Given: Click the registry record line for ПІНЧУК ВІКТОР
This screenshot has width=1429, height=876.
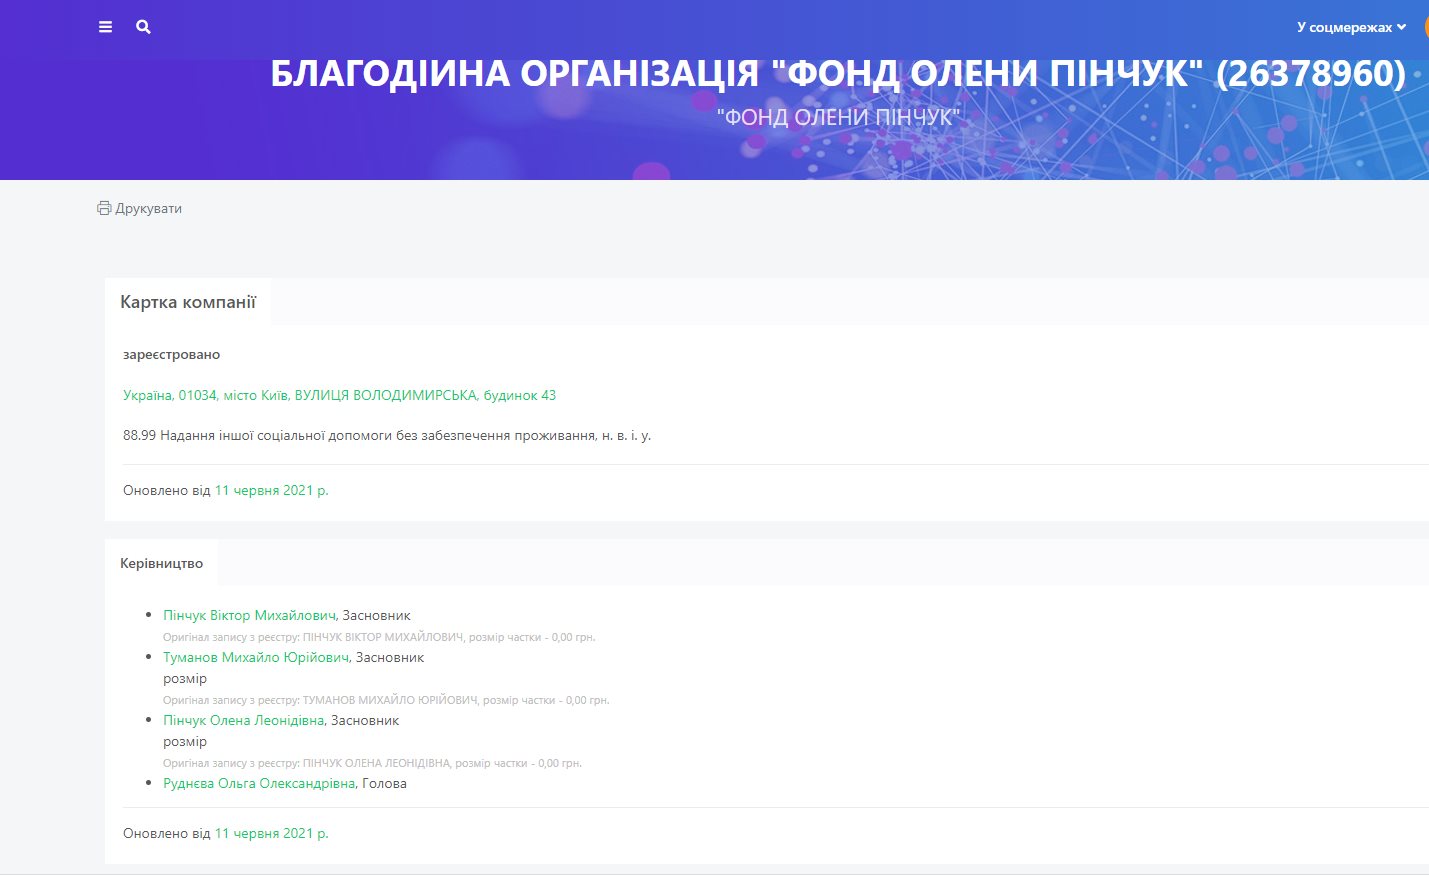Looking at the screenshot, I should (x=379, y=637).
